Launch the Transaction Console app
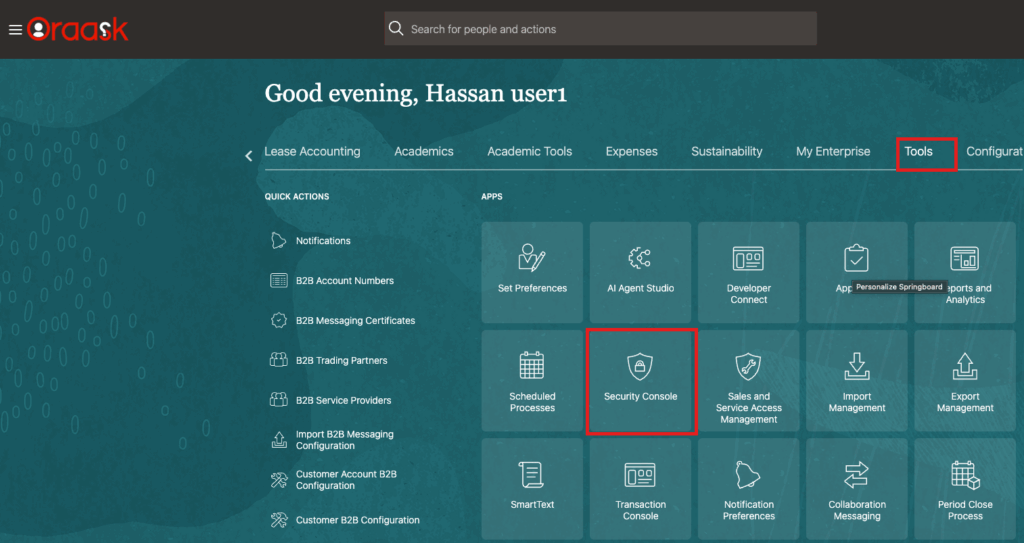 [x=641, y=489]
